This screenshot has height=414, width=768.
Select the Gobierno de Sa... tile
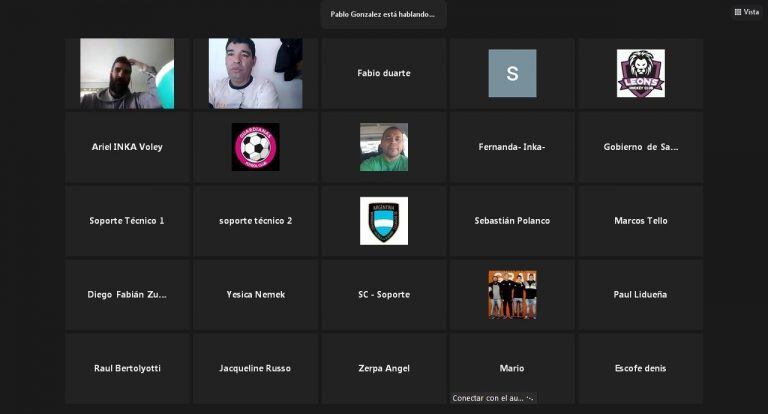[x=641, y=147]
